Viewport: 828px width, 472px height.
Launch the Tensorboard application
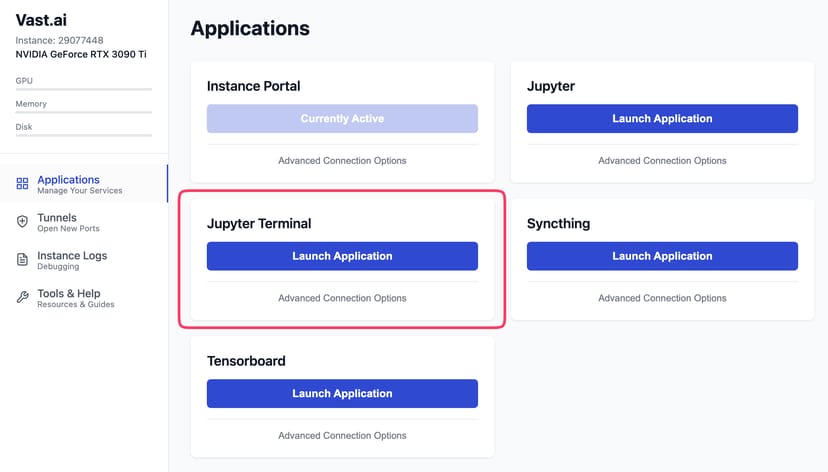(342, 394)
